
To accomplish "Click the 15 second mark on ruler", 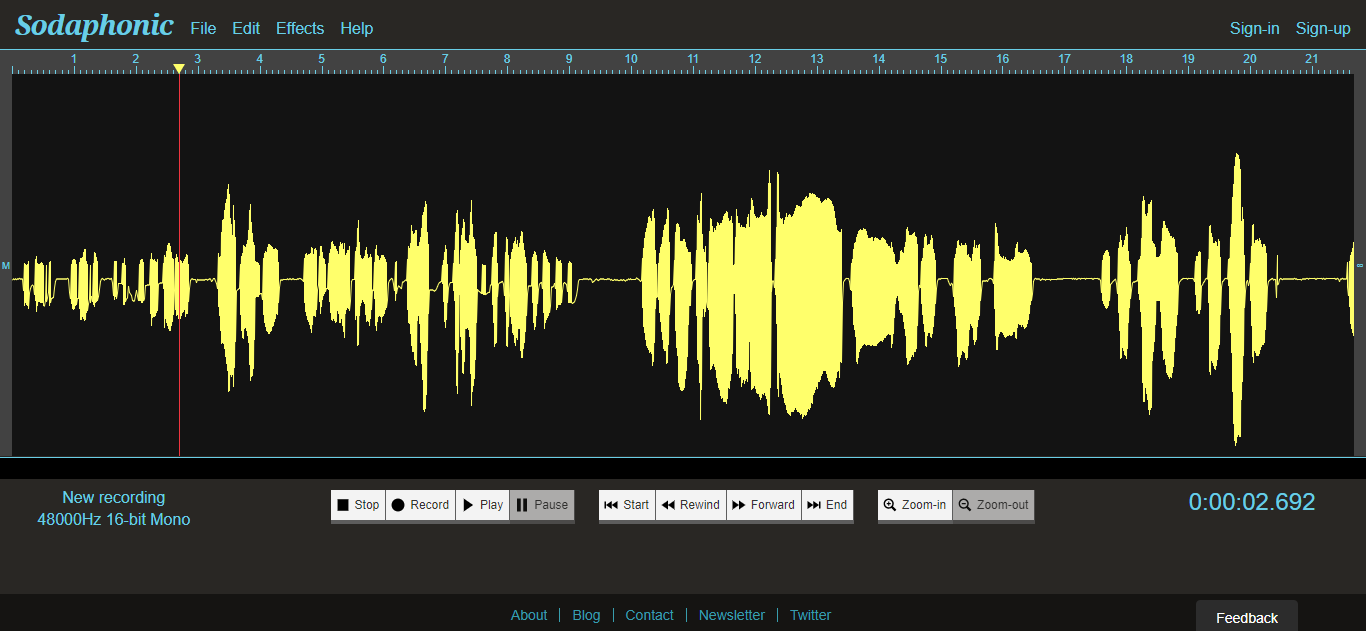I will tap(941, 60).
